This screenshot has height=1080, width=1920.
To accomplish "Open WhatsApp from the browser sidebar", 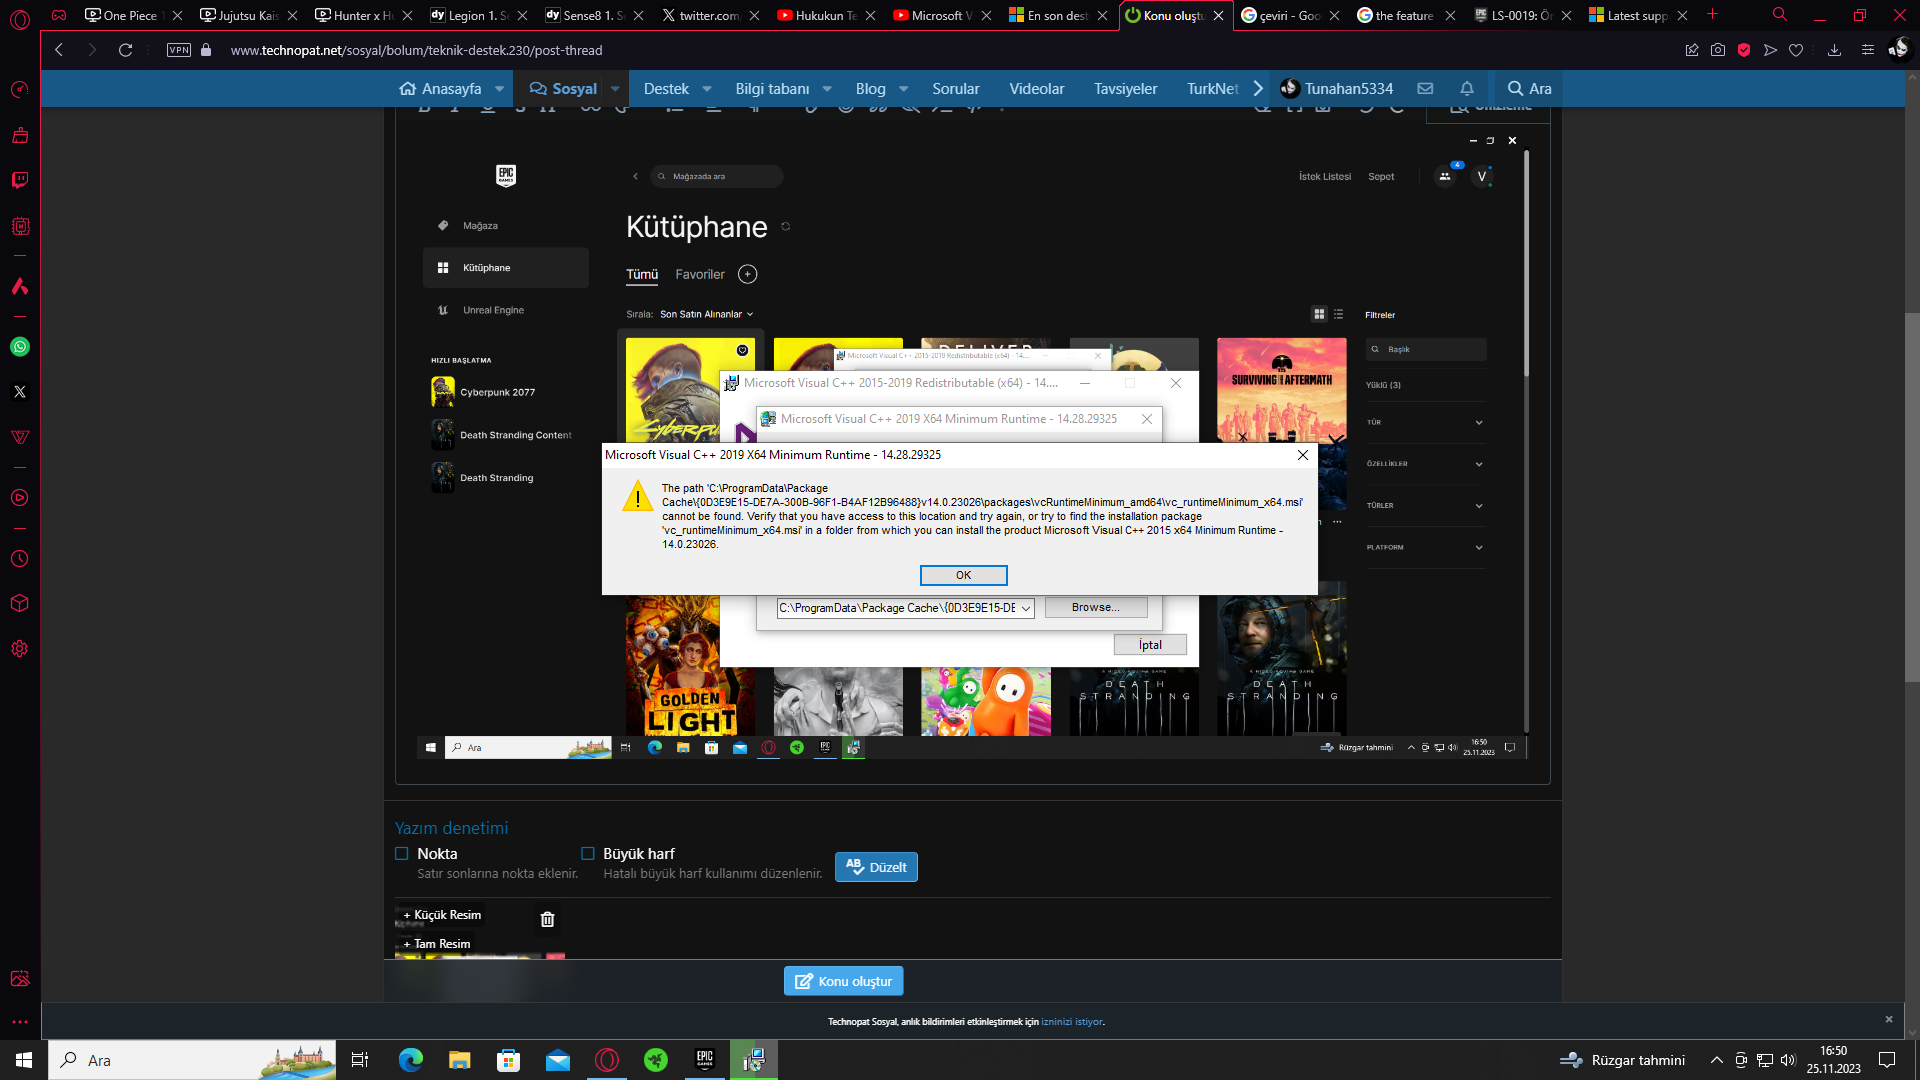I will (x=20, y=347).
